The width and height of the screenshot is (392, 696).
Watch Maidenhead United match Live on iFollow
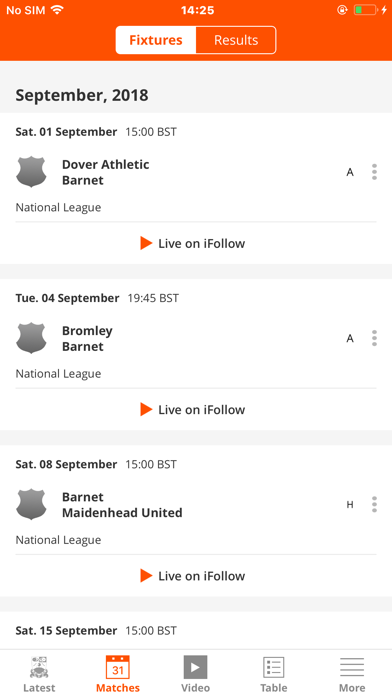click(x=193, y=576)
